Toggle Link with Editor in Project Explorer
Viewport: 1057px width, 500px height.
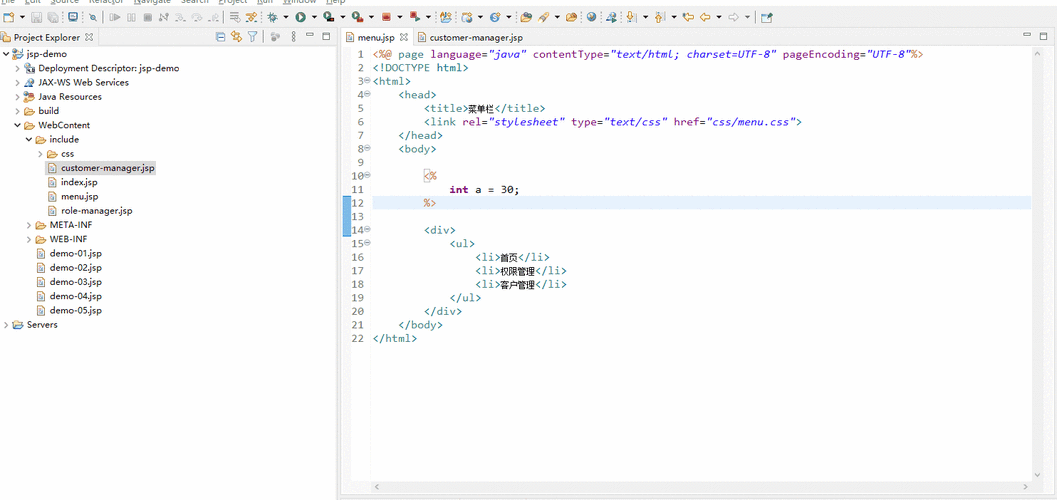point(236,36)
